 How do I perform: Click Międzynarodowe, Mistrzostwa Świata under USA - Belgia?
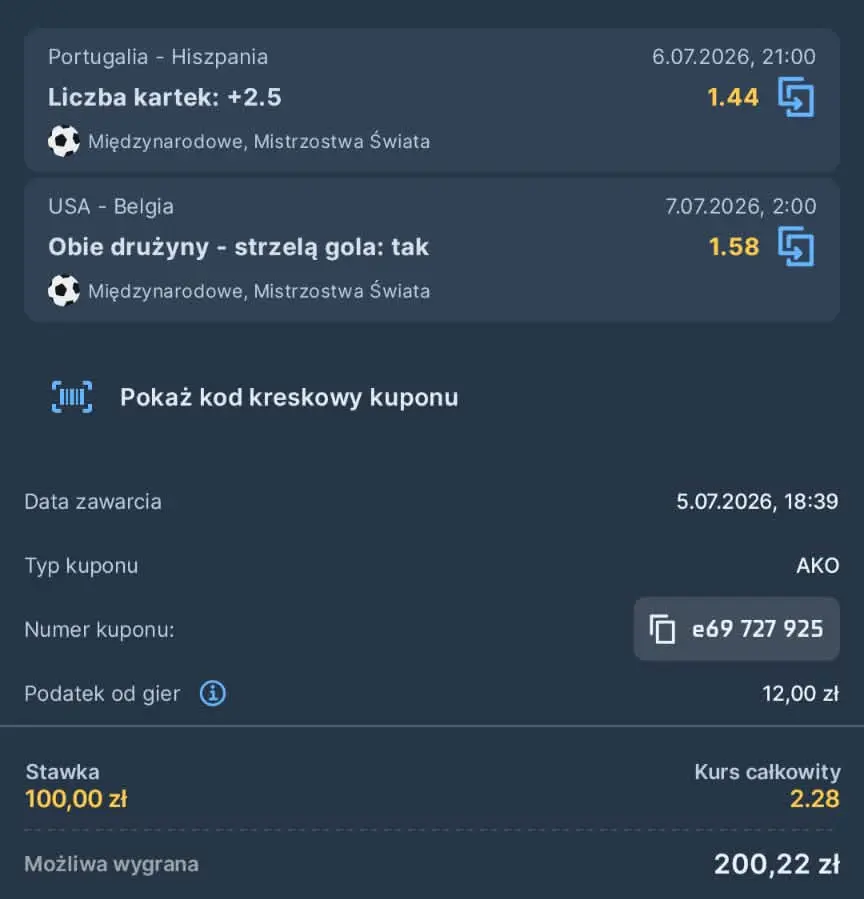click(259, 291)
